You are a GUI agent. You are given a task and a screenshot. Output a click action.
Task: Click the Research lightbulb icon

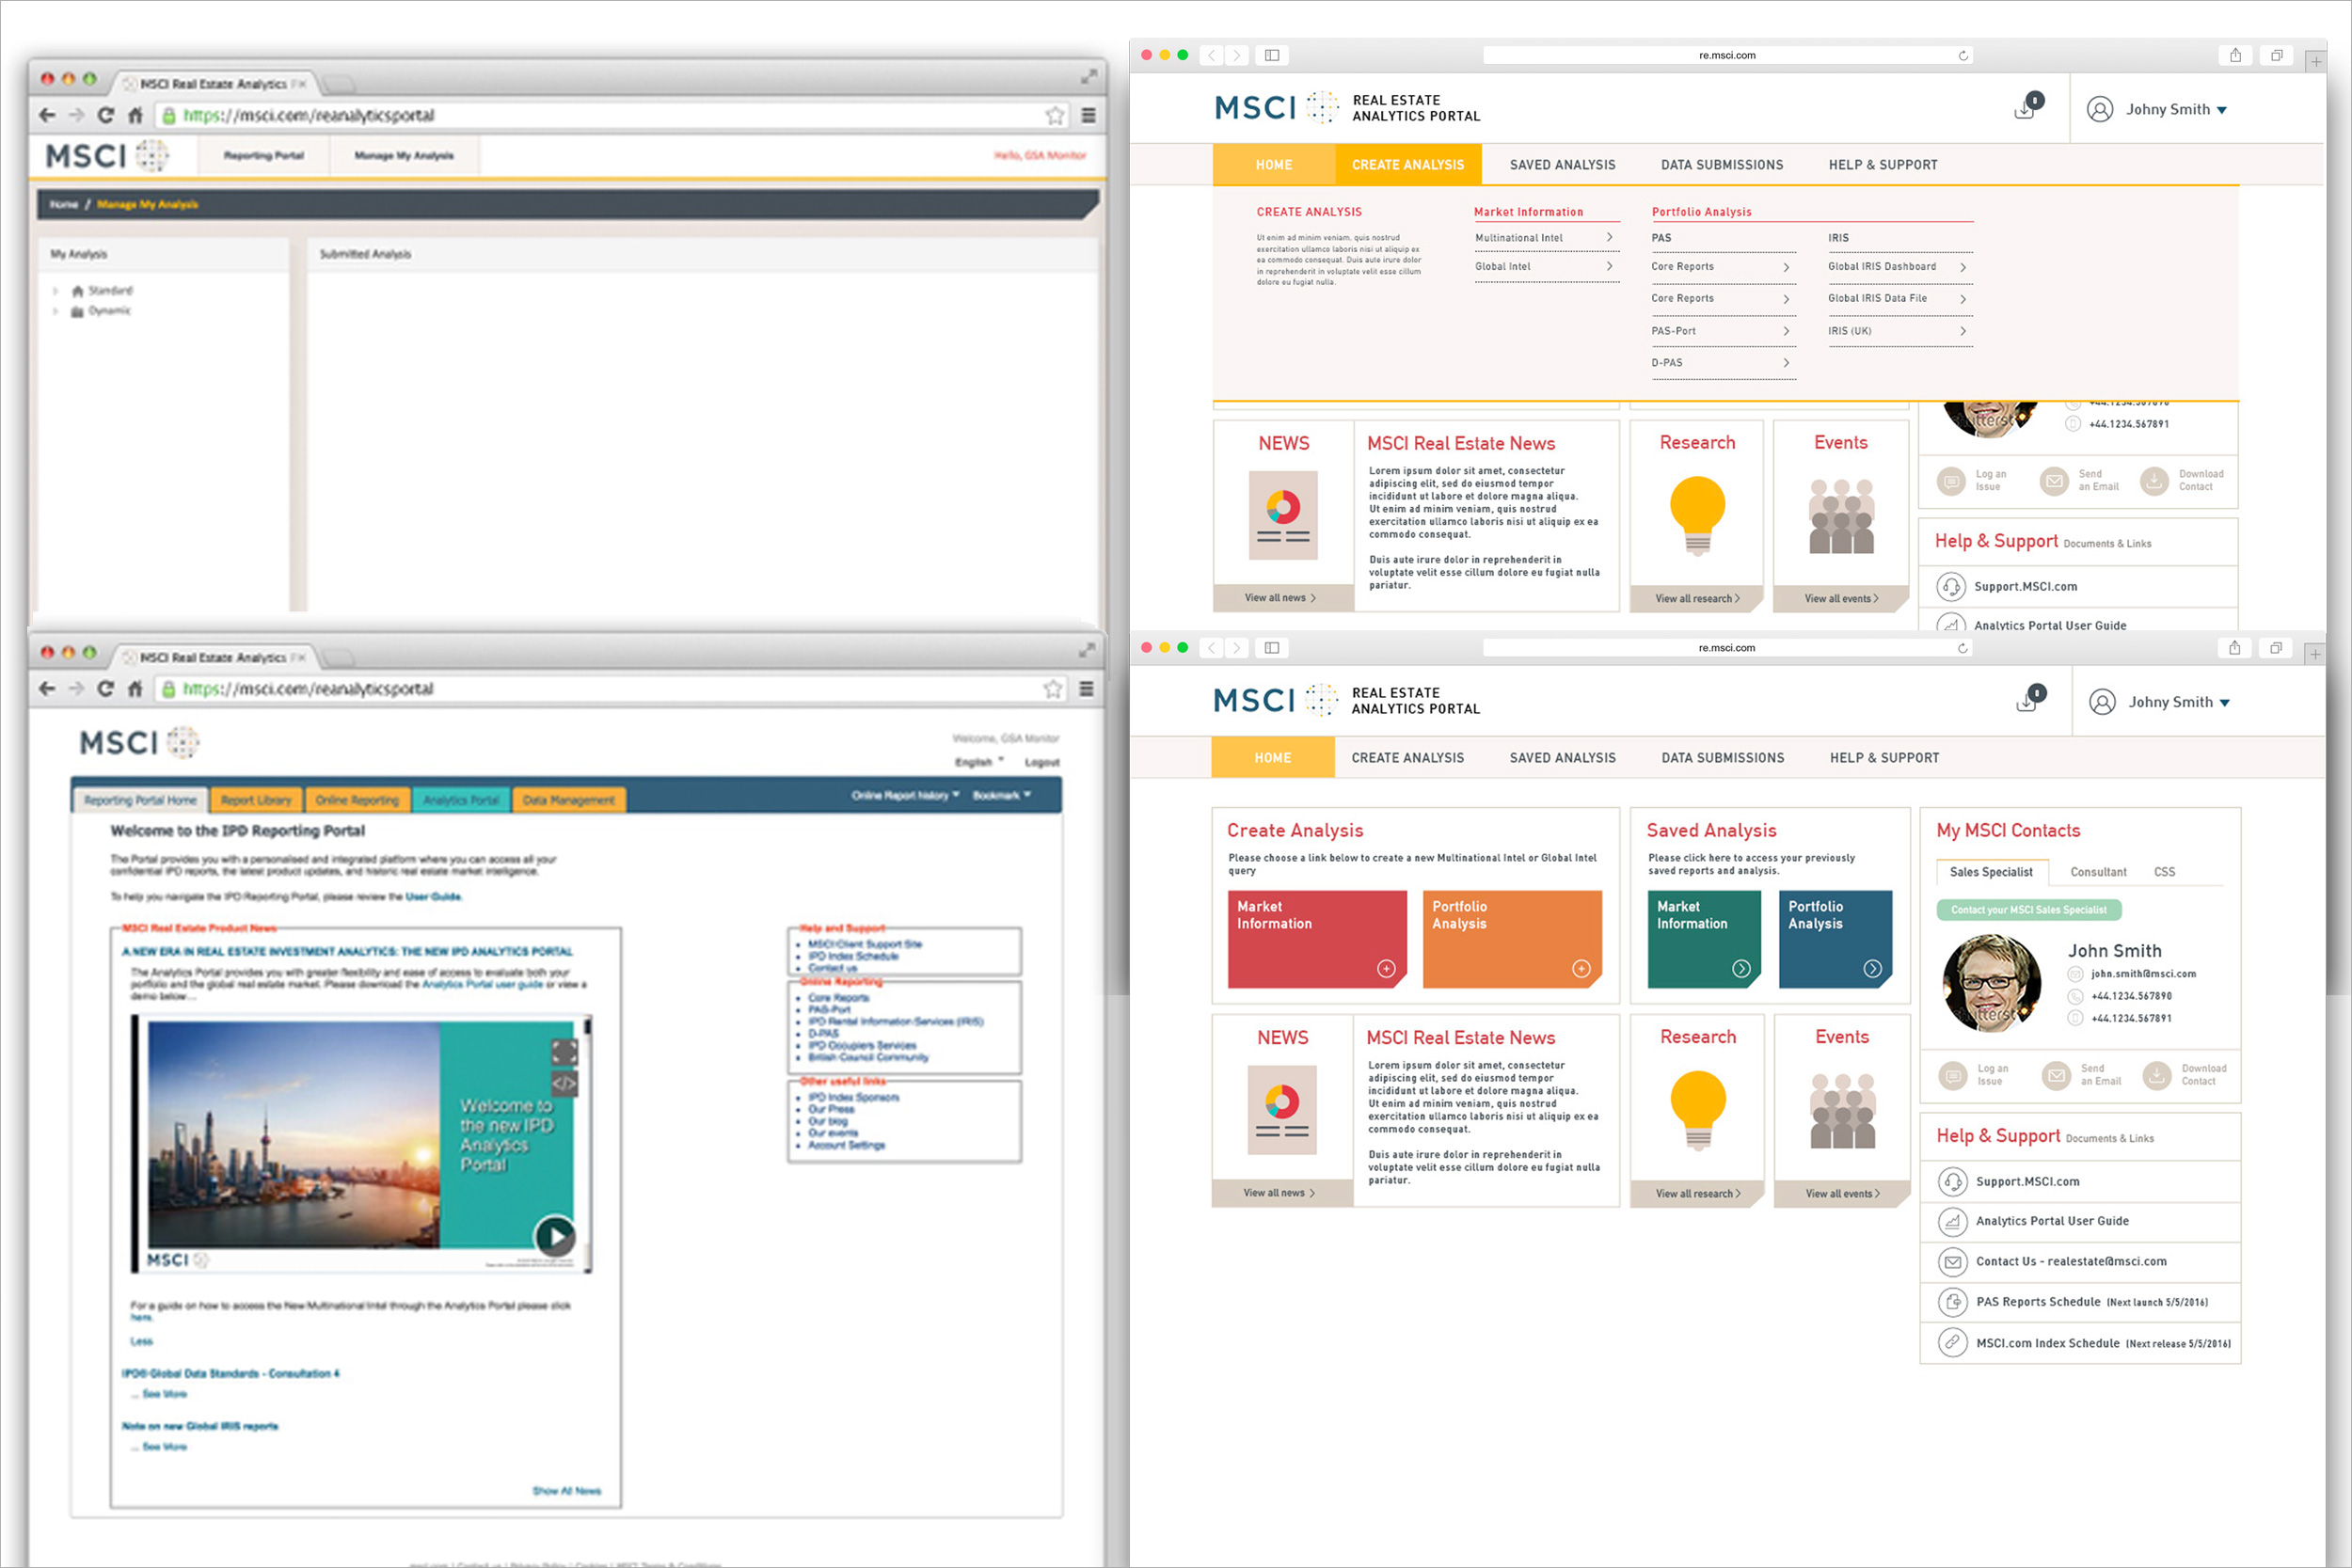pos(1698,1106)
